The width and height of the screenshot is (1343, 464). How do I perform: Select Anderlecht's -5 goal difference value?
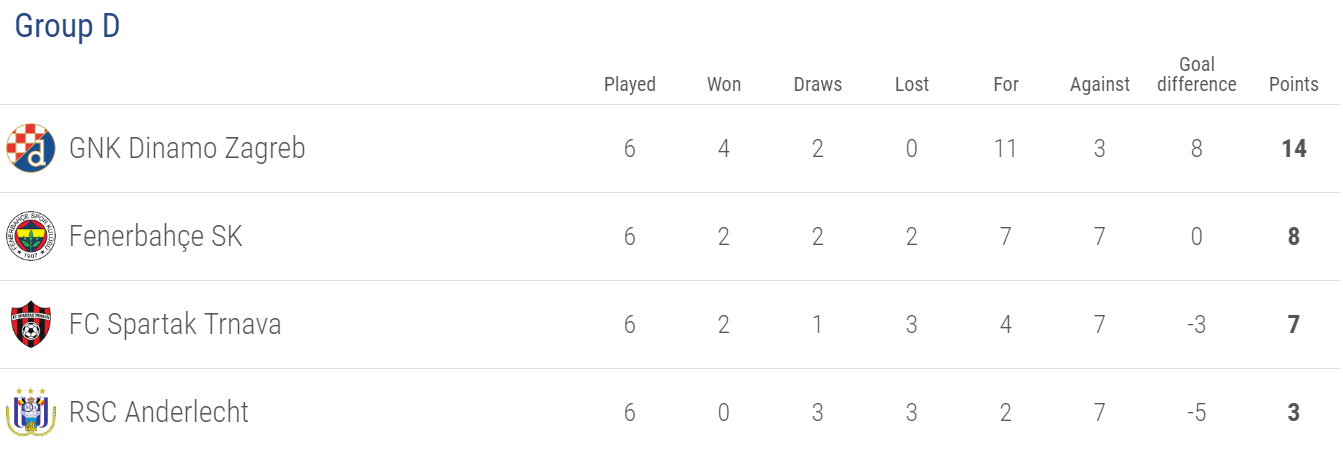click(x=1197, y=413)
